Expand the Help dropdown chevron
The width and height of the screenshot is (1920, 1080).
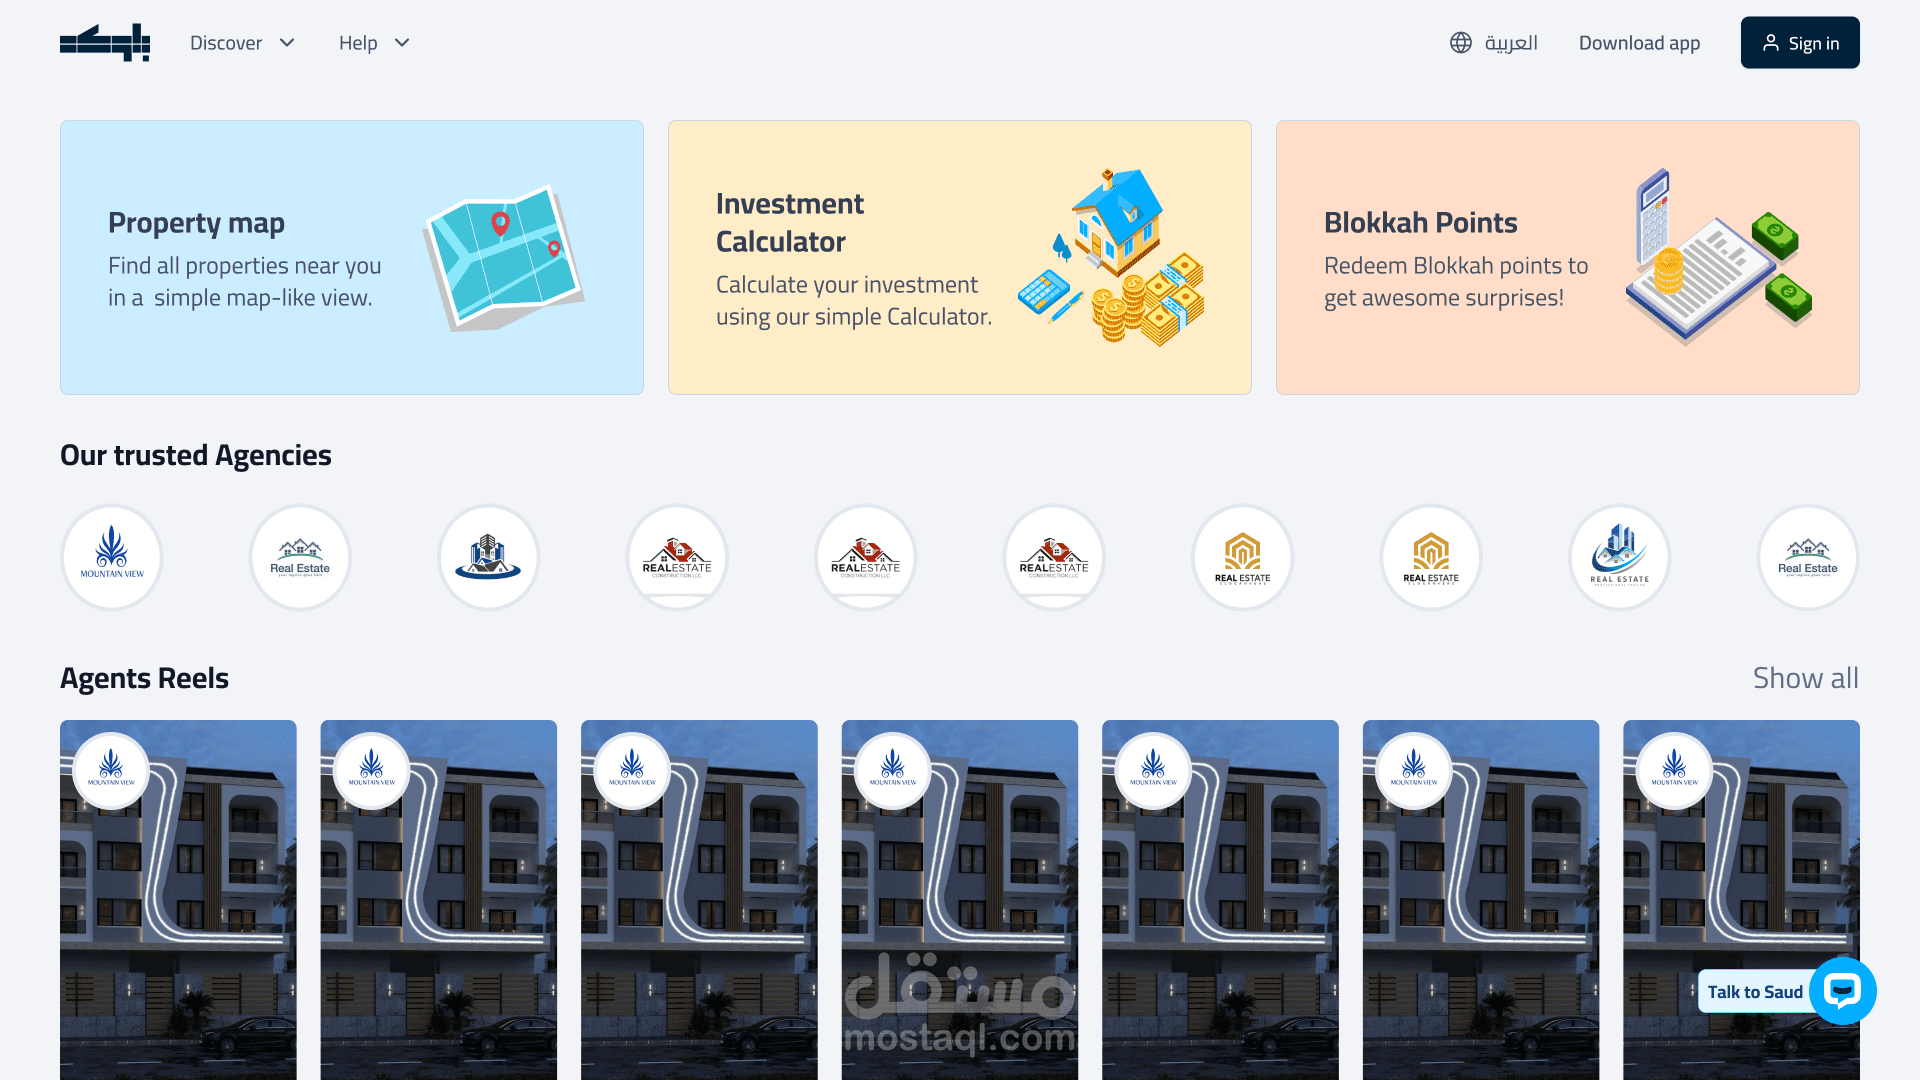tap(402, 43)
